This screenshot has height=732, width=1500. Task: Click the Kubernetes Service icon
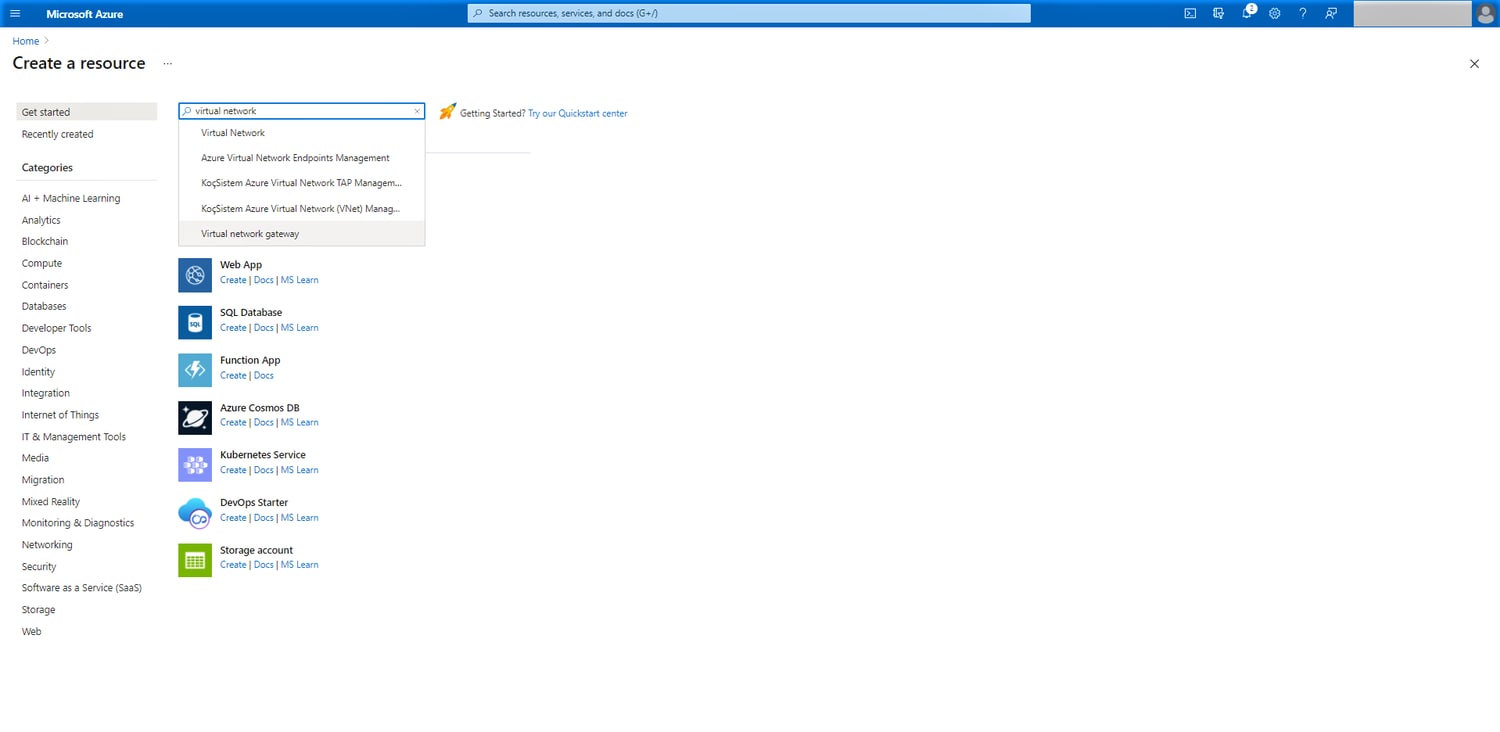[195, 465]
